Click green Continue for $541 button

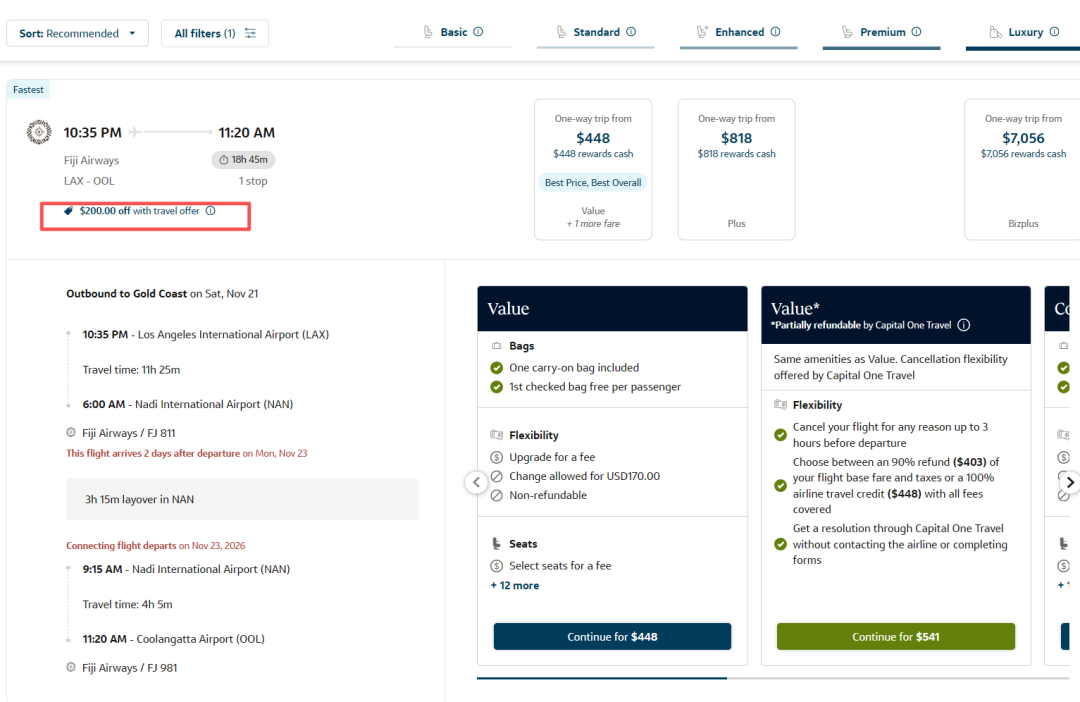point(895,637)
